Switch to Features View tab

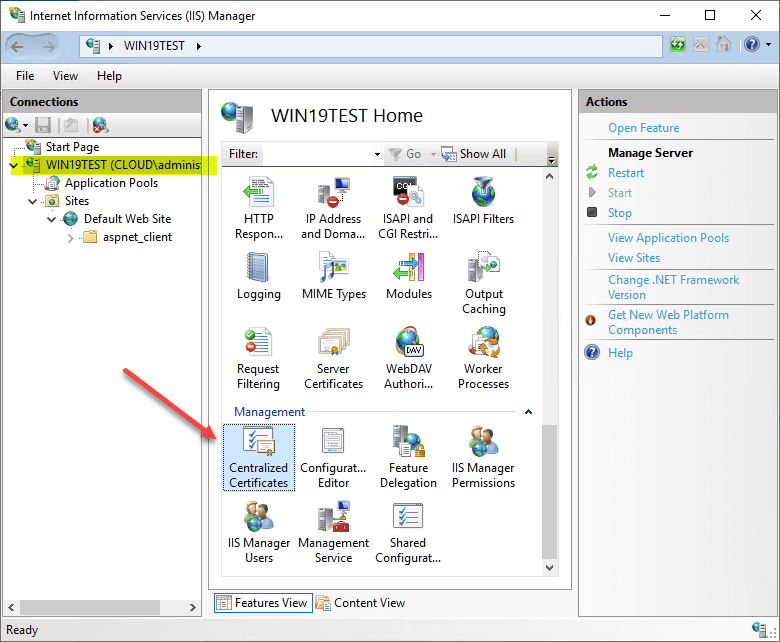[263, 603]
